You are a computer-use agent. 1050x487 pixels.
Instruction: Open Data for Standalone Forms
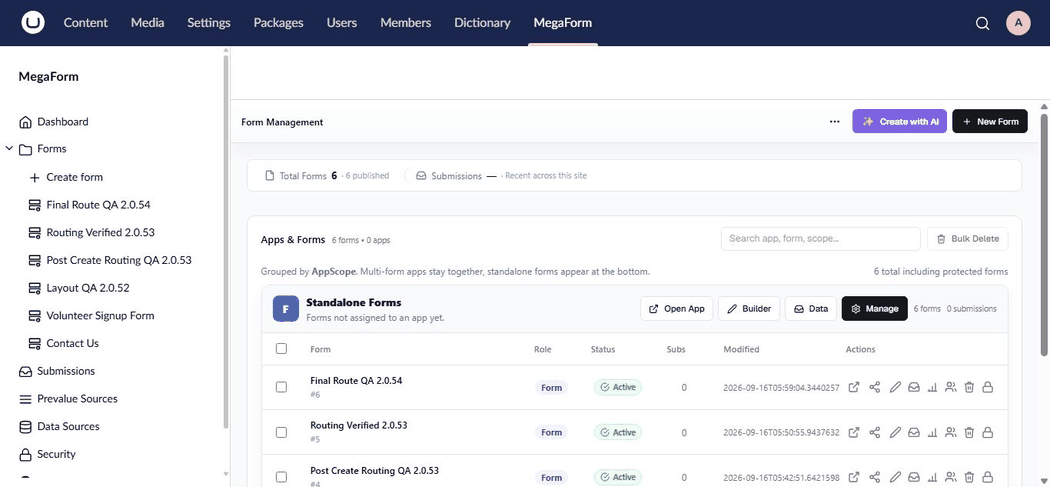pyautogui.click(x=811, y=309)
